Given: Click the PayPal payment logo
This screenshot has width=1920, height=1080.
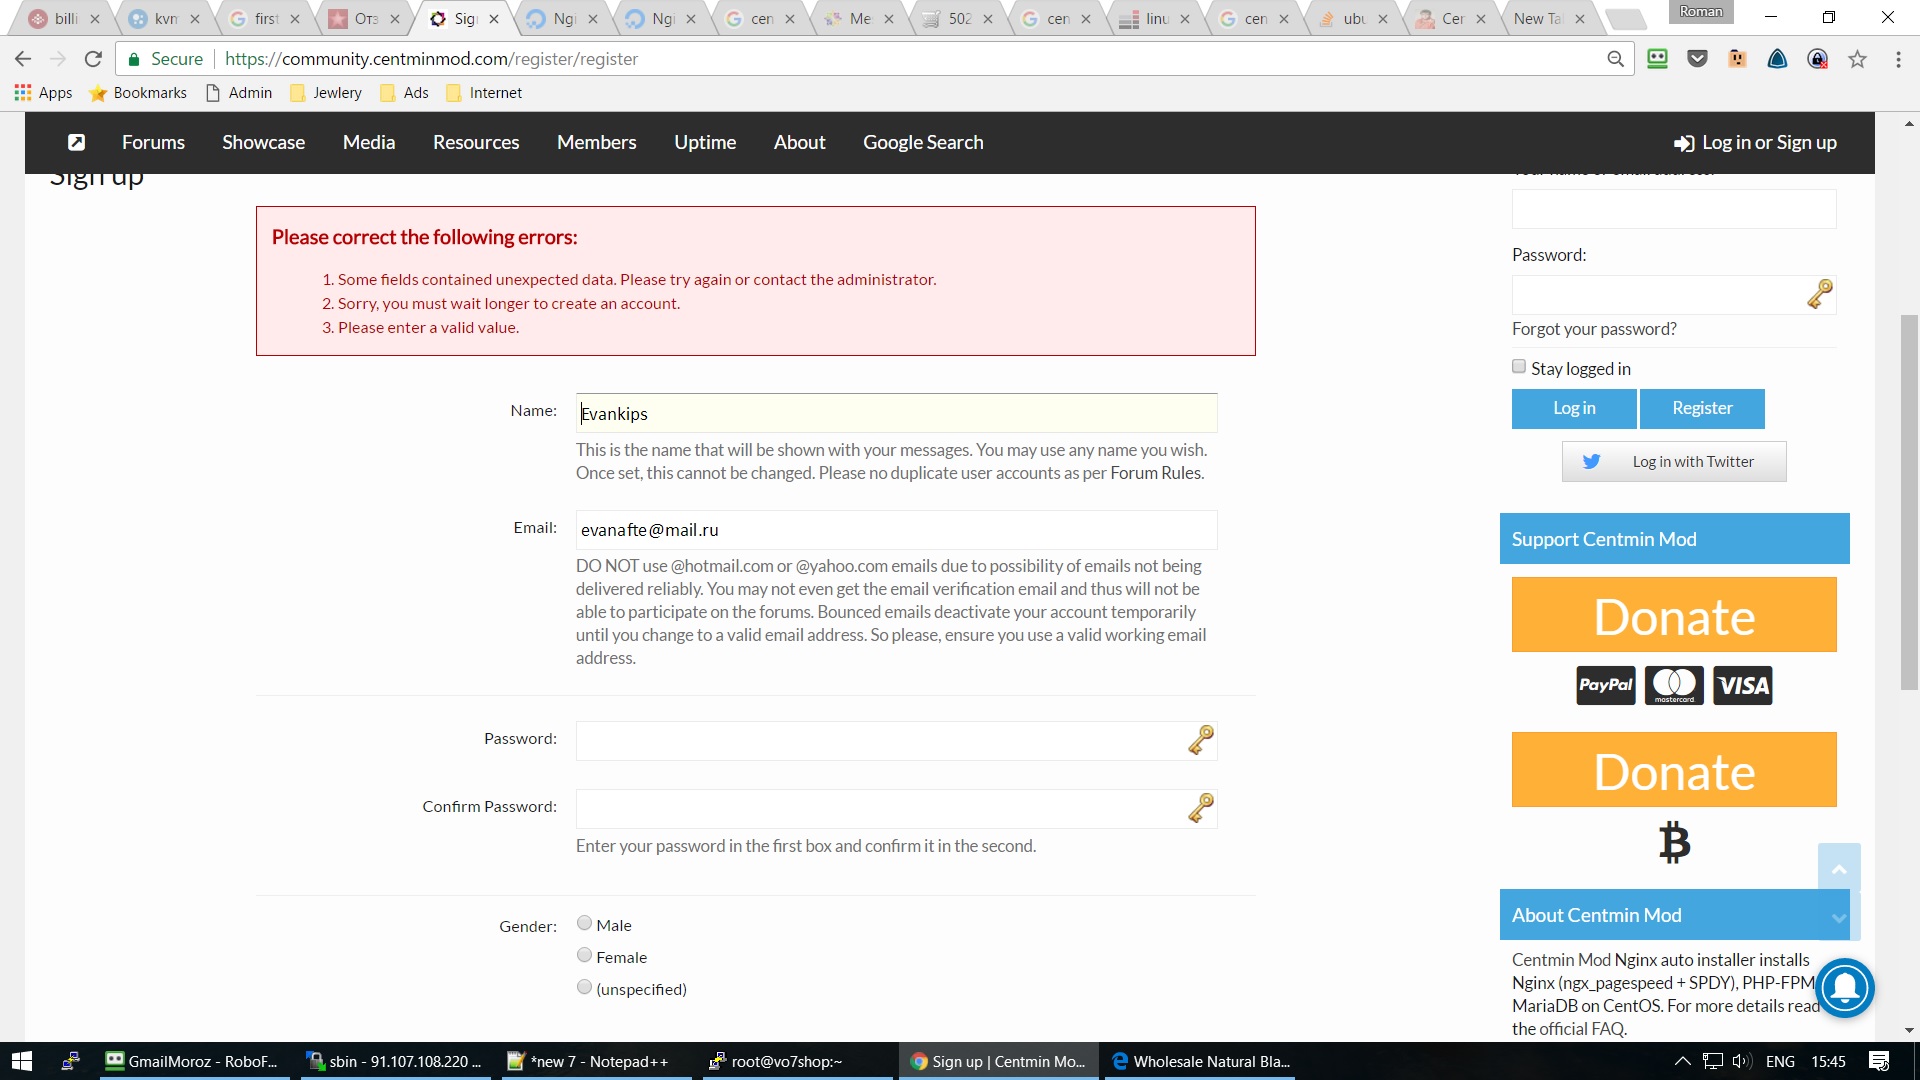Looking at the screenshot, I should tap(1605, 685).
